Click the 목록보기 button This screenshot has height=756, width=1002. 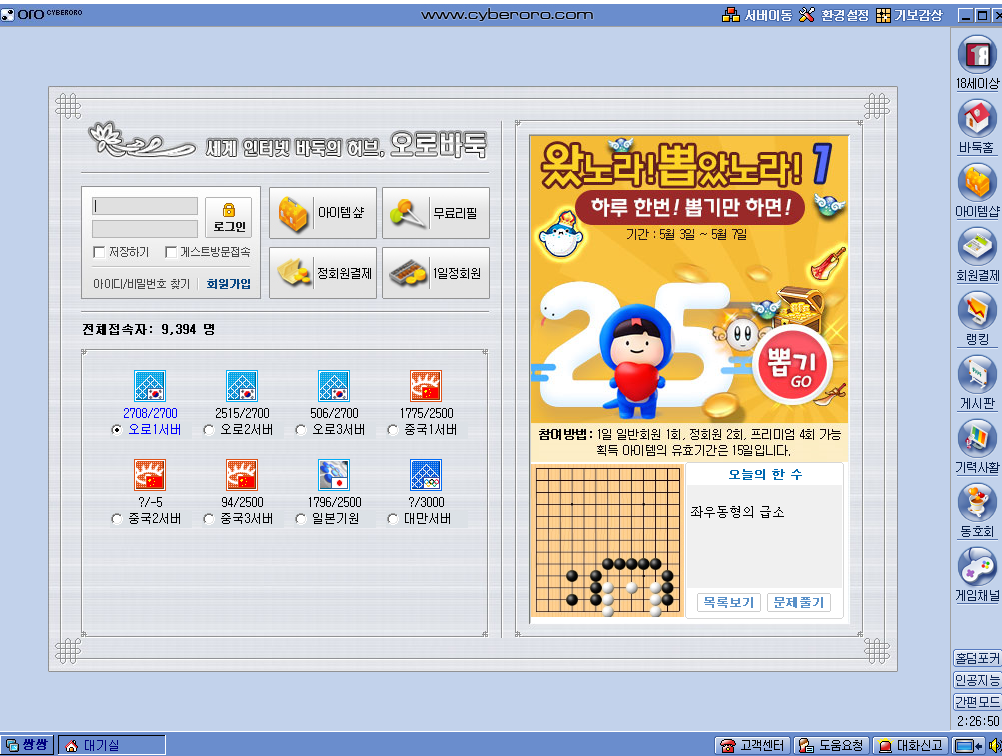pyautogui.click(x=728, y=602)
